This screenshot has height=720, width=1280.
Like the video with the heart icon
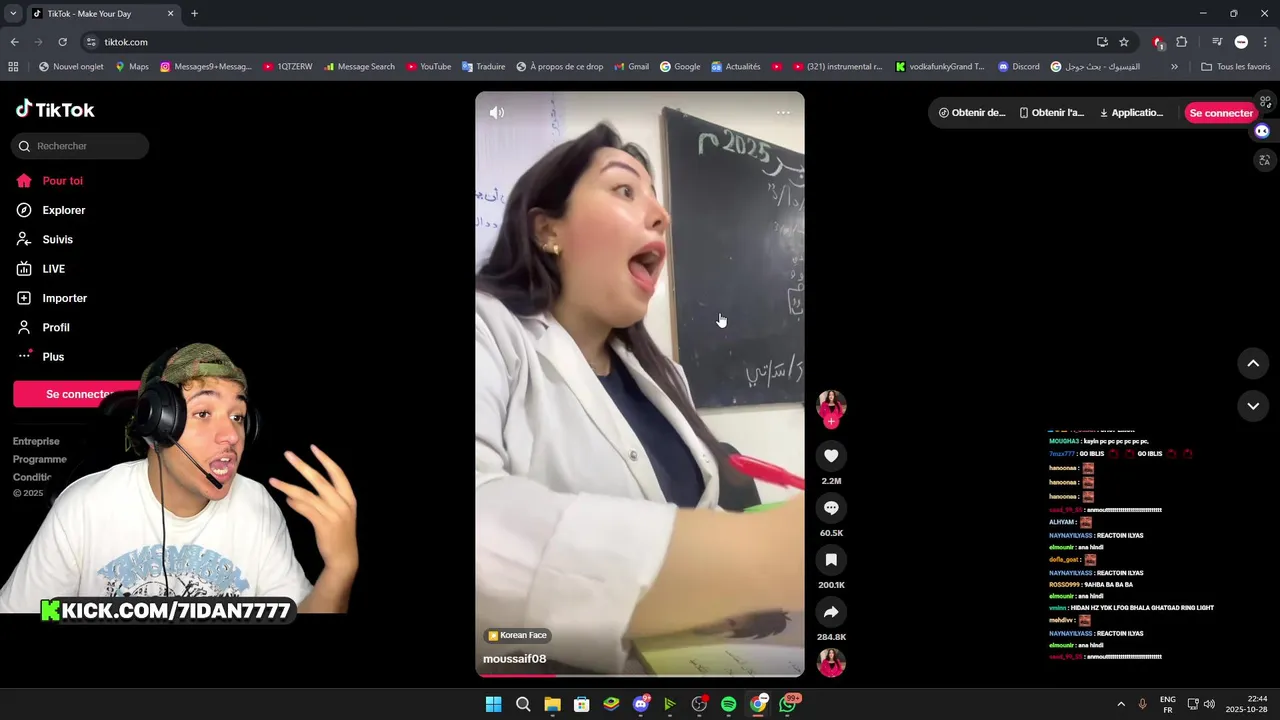831,456
